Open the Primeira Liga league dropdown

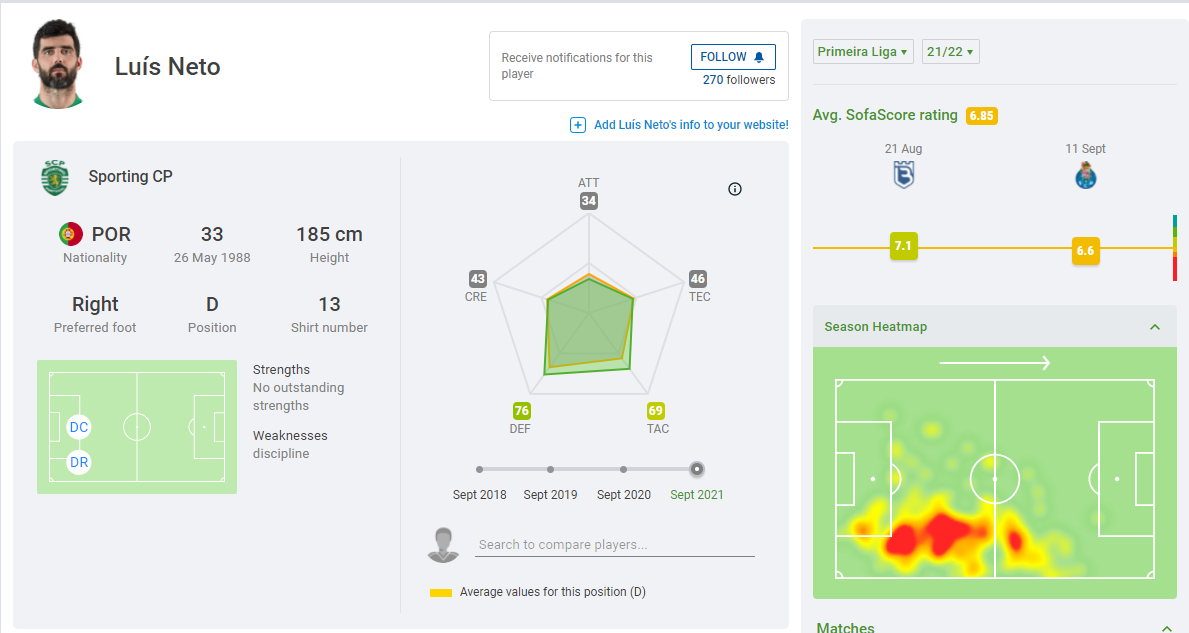click(863, 51)
